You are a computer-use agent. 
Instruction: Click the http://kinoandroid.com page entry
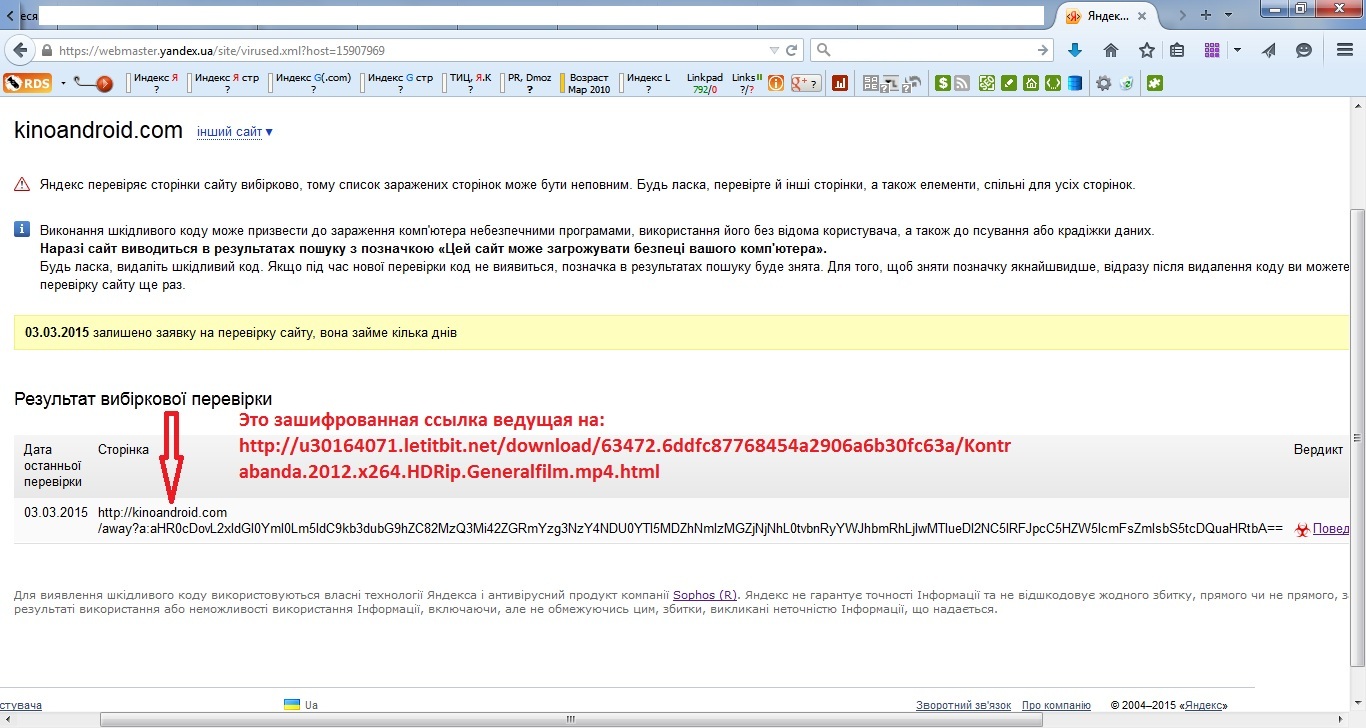pyautogui.click(x=162, y=513)
